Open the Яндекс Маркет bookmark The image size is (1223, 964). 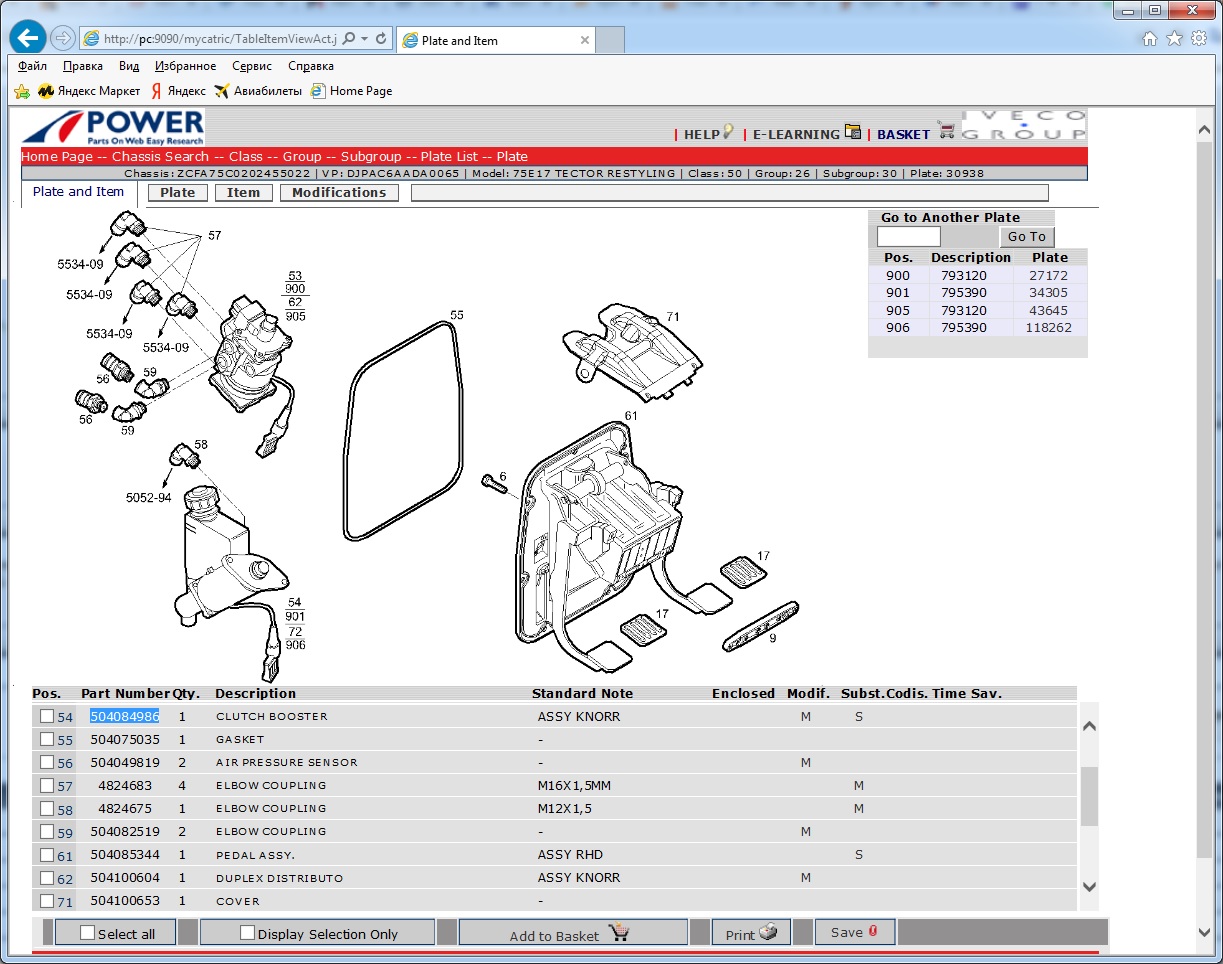pyautogui.click(x=89, y=91)
